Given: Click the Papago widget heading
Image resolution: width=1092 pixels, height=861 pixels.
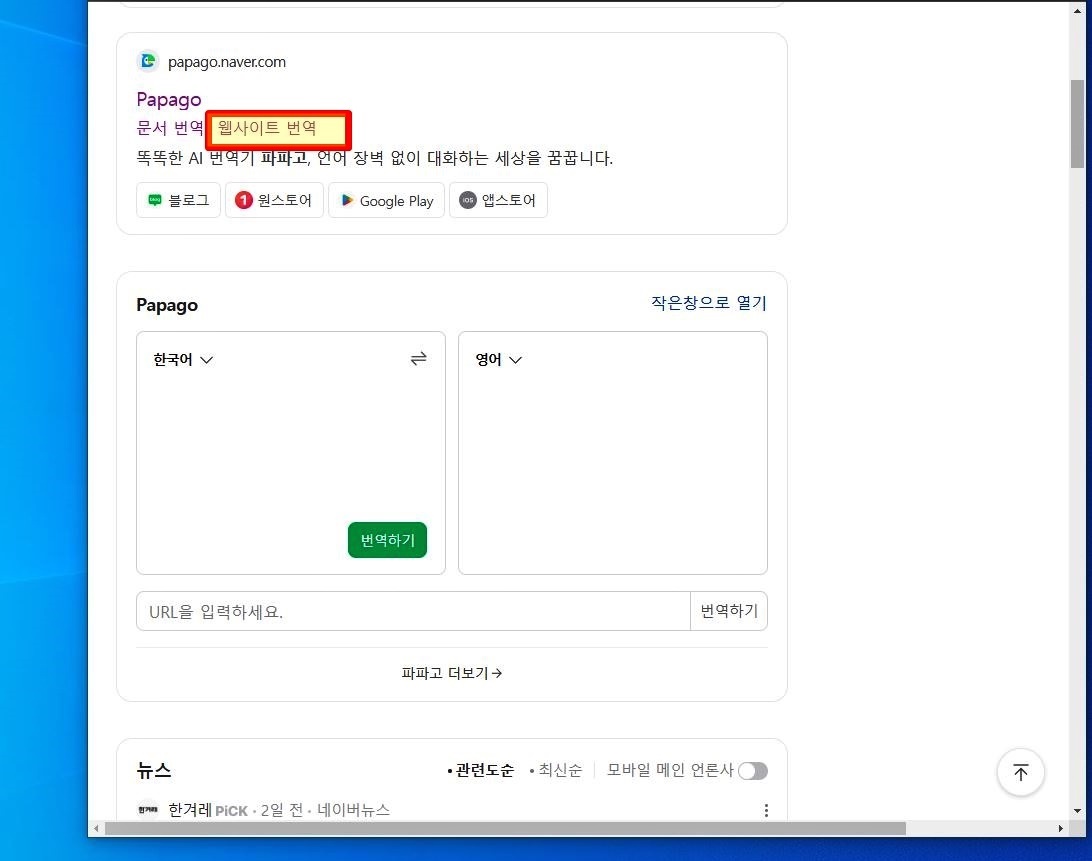Looking at the screenshot, I should [167, 305].
